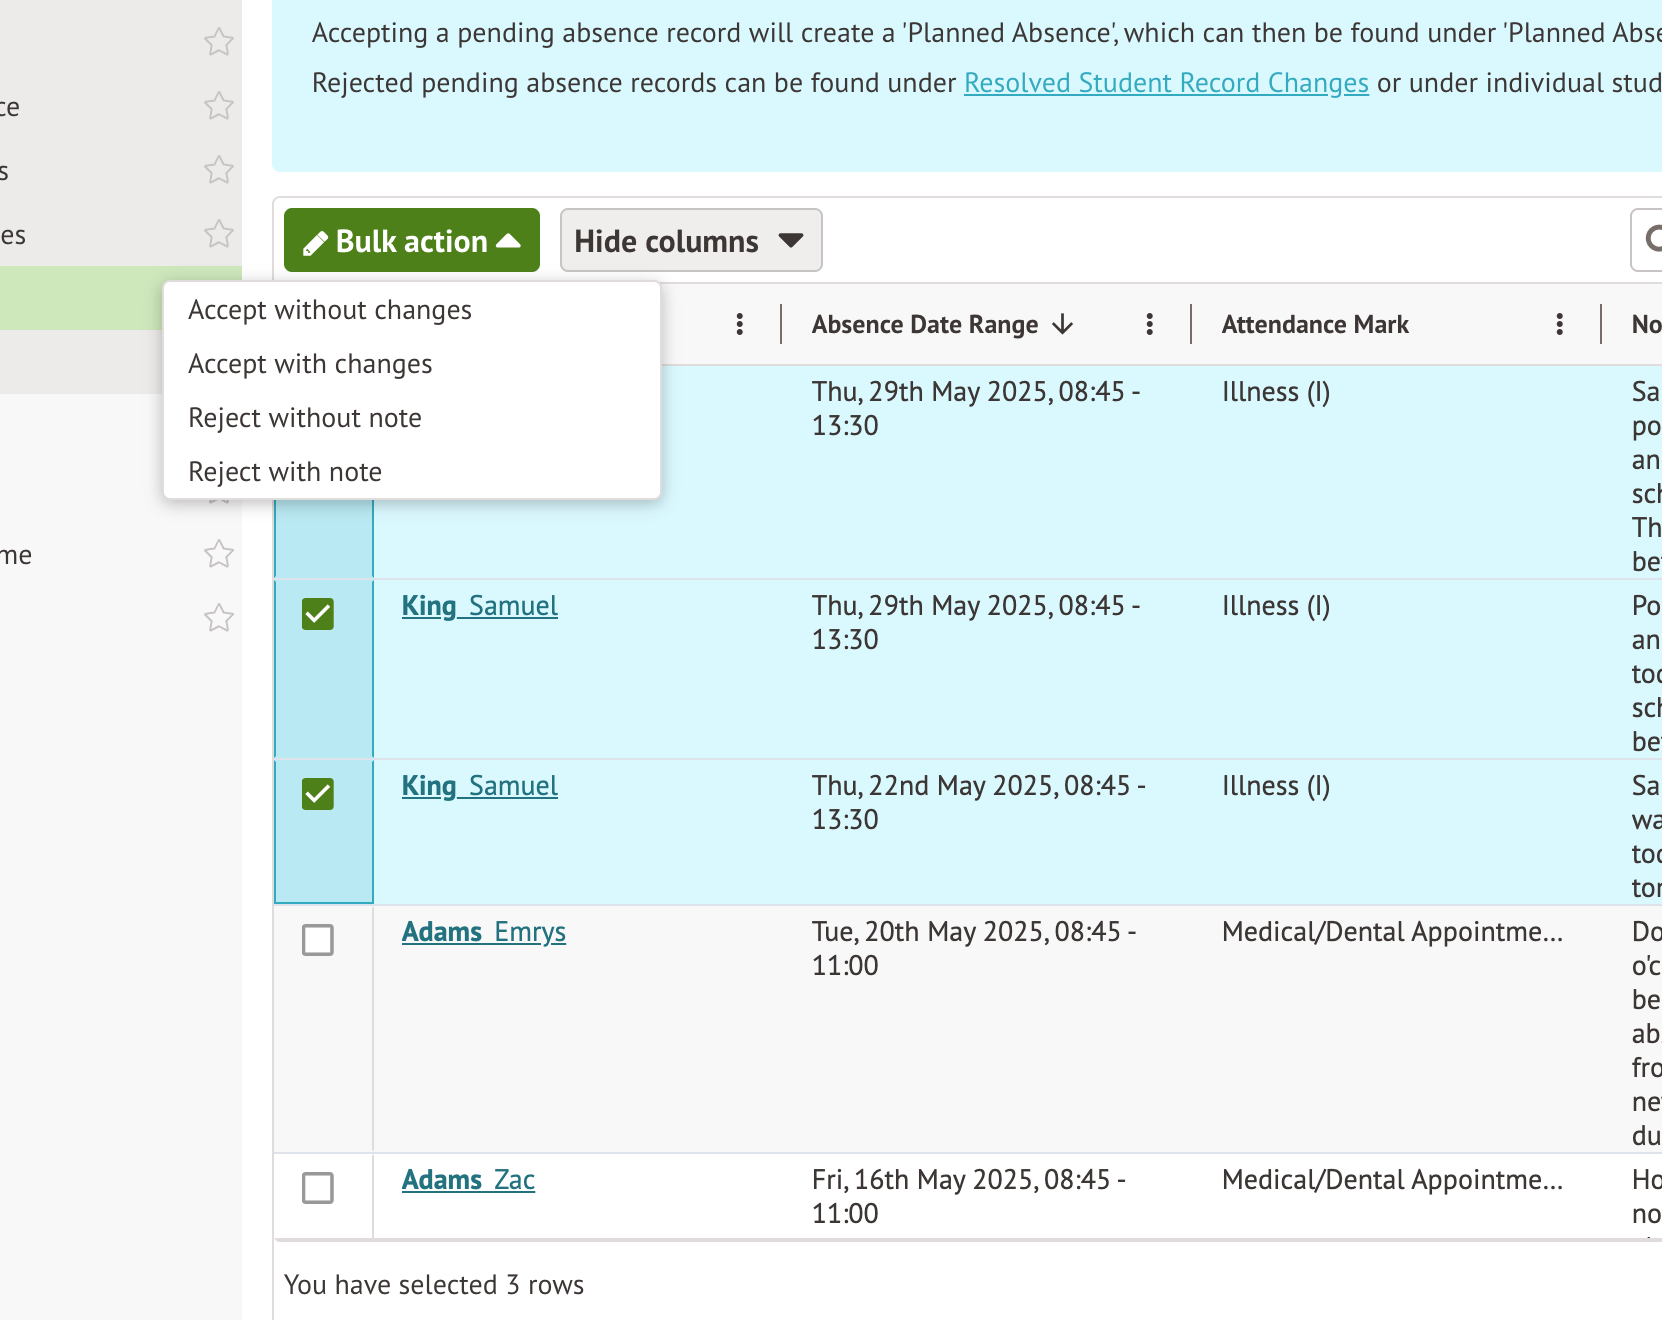Image resolution: width=1662 pixels, height=1320 pixels.
Task: Click the Attendance Mark column header
Action: pos(1314,324)
